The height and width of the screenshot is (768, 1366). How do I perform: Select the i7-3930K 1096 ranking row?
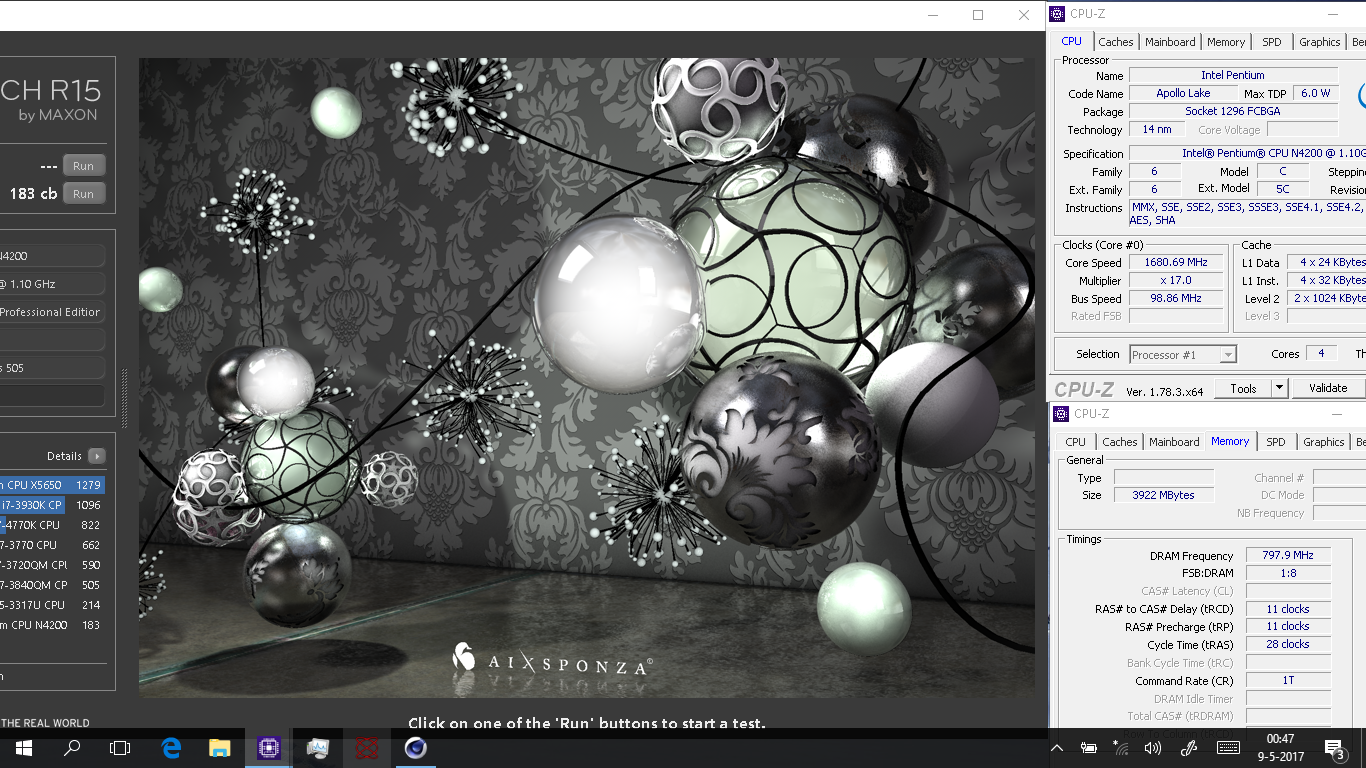coord(52,505)
